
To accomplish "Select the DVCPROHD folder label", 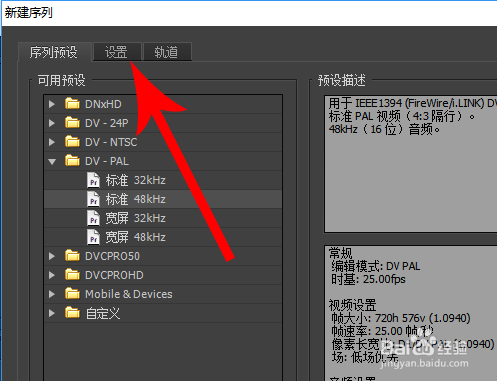I will (x=114, y=275).
